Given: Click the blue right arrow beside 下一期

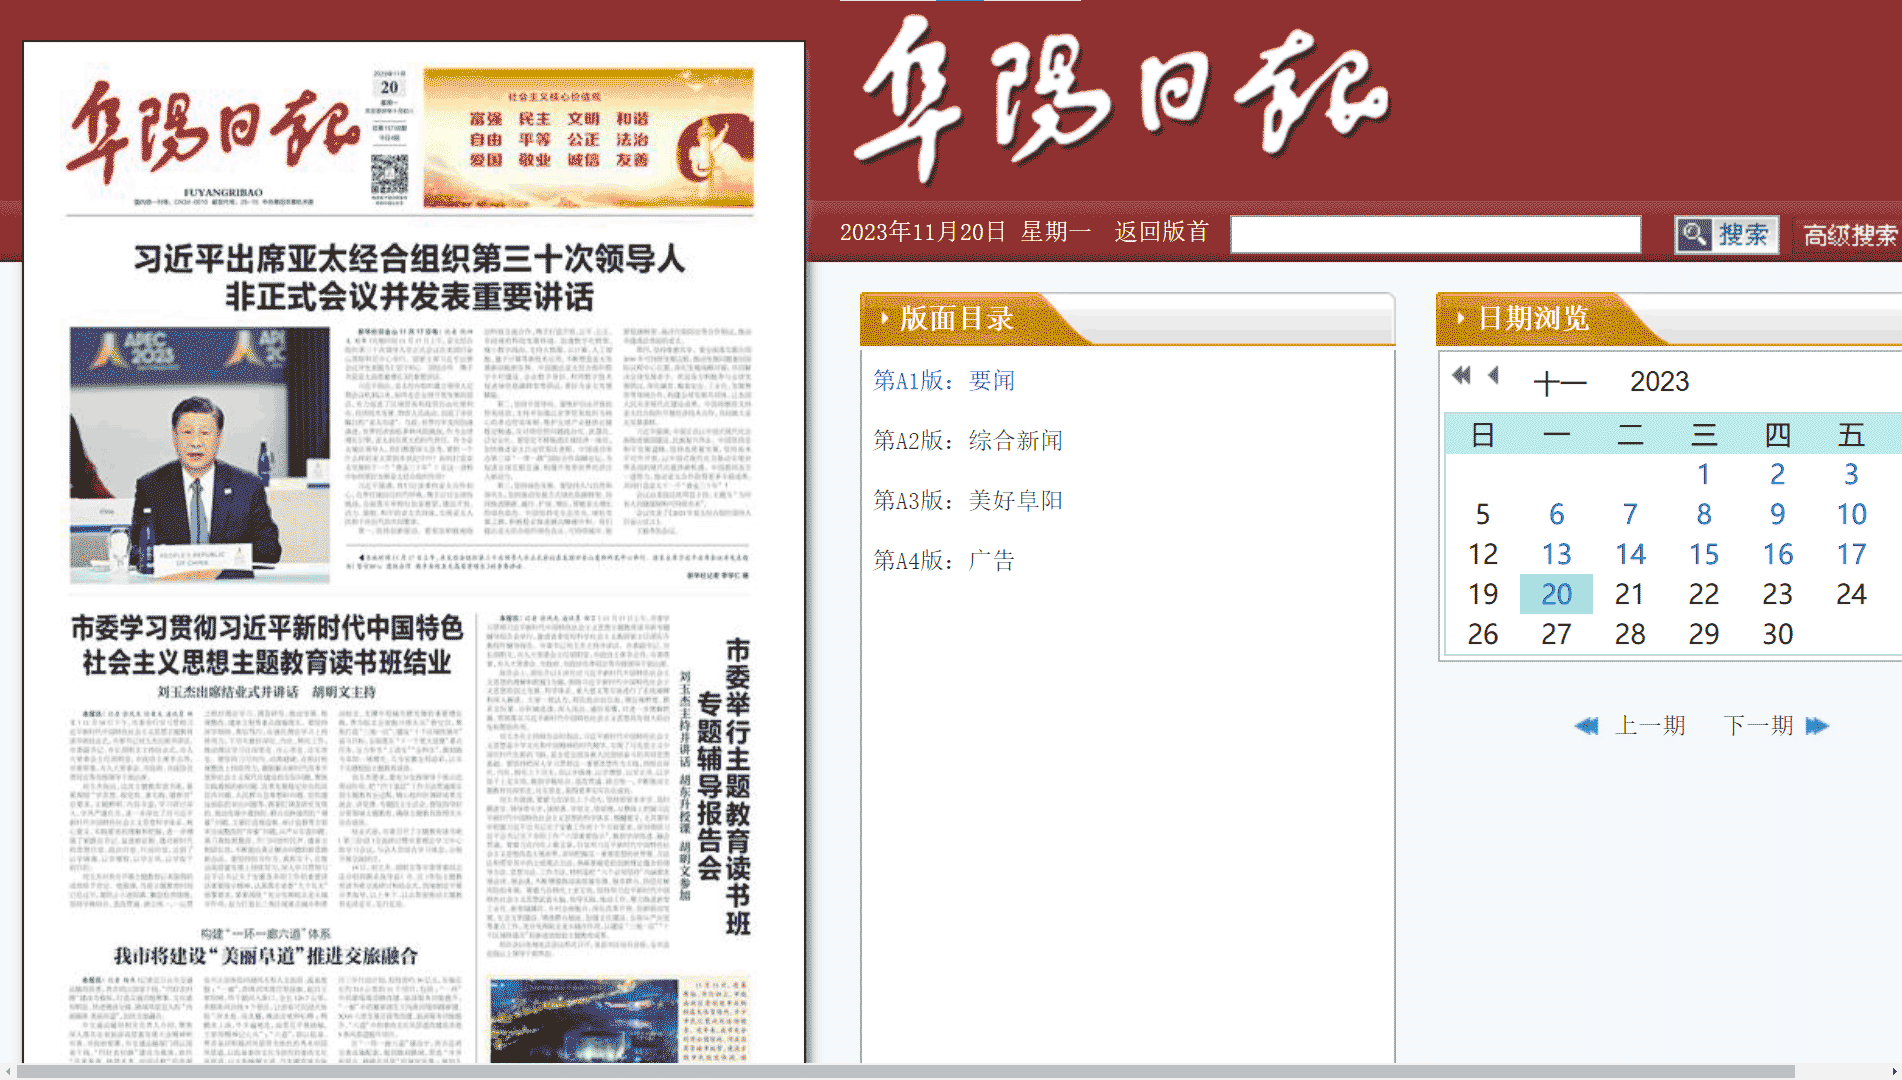Looking at the screenshot, I should pos(1818,726).
